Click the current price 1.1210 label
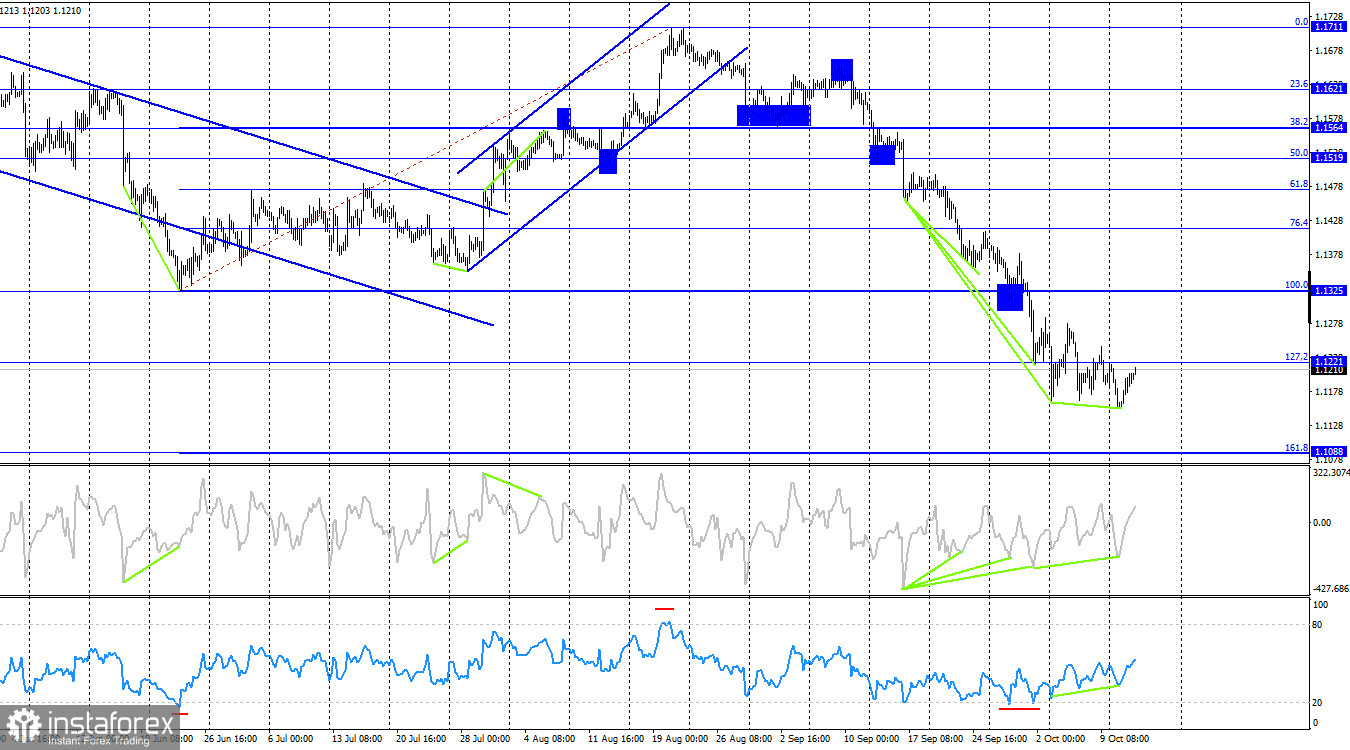Viewport: 1350px width, 750px height. point(1329,370)
